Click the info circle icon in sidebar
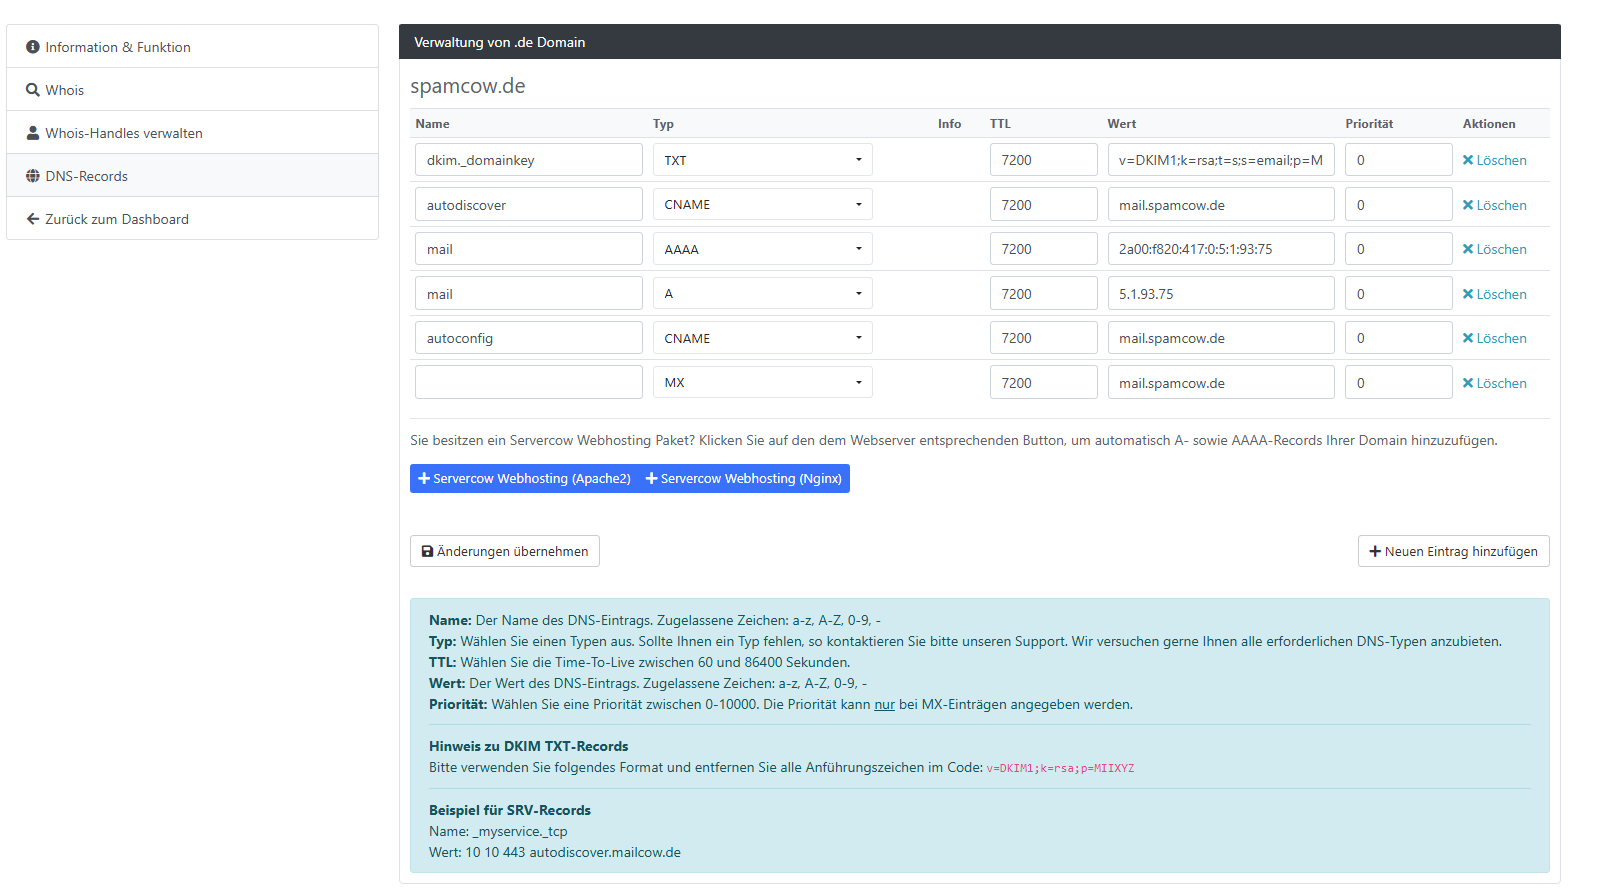The height and width of the screenshot is (893, 1605). 33,47
